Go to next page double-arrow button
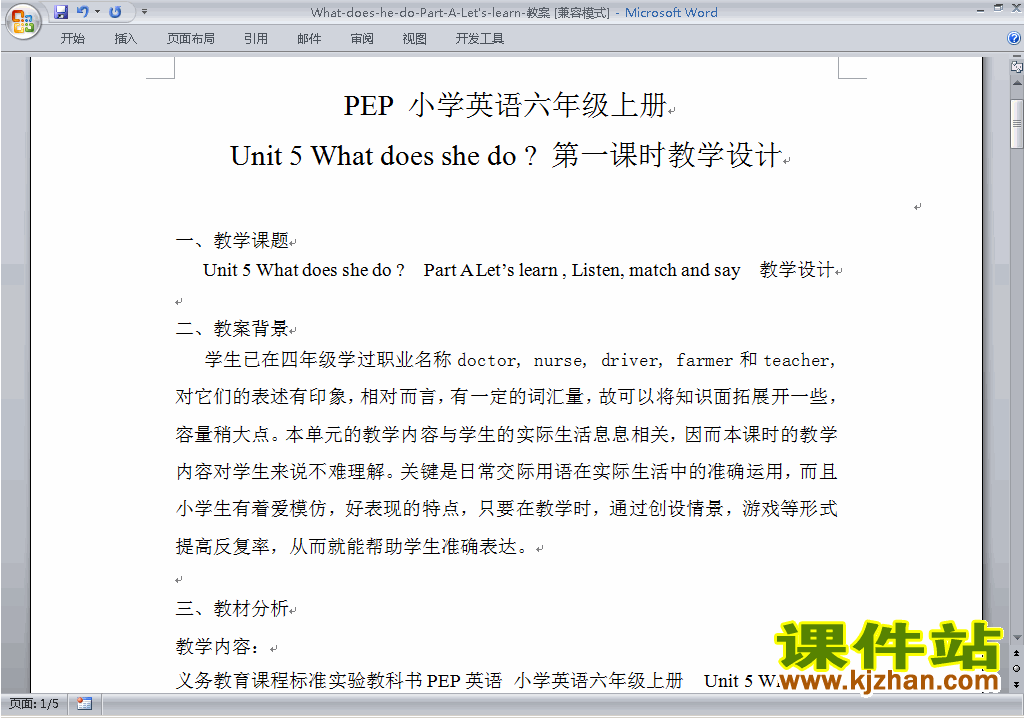1024x718 pixels. click(1016, 684)
